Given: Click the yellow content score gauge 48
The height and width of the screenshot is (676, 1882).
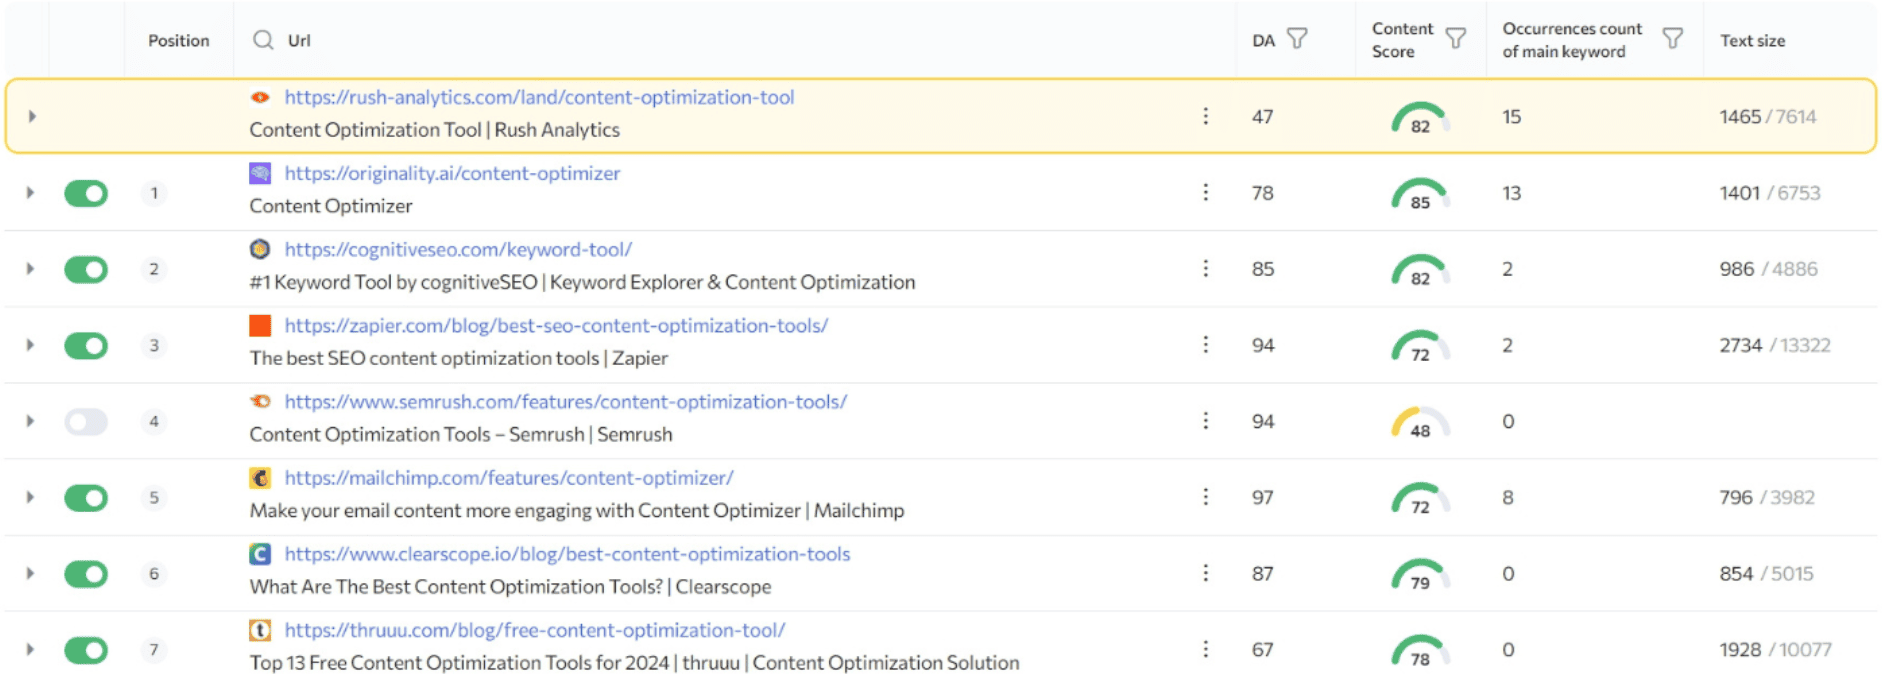Looking at the screenshot, I should 1420,421.
